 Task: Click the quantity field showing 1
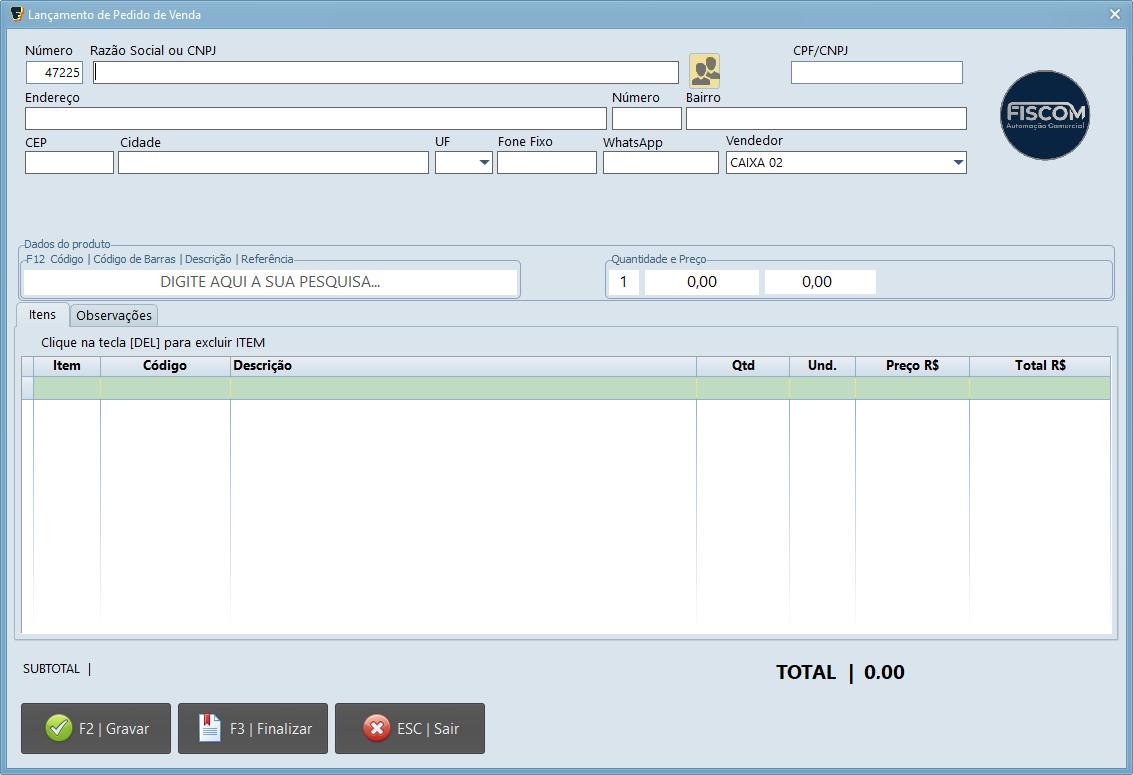point(623,282)
